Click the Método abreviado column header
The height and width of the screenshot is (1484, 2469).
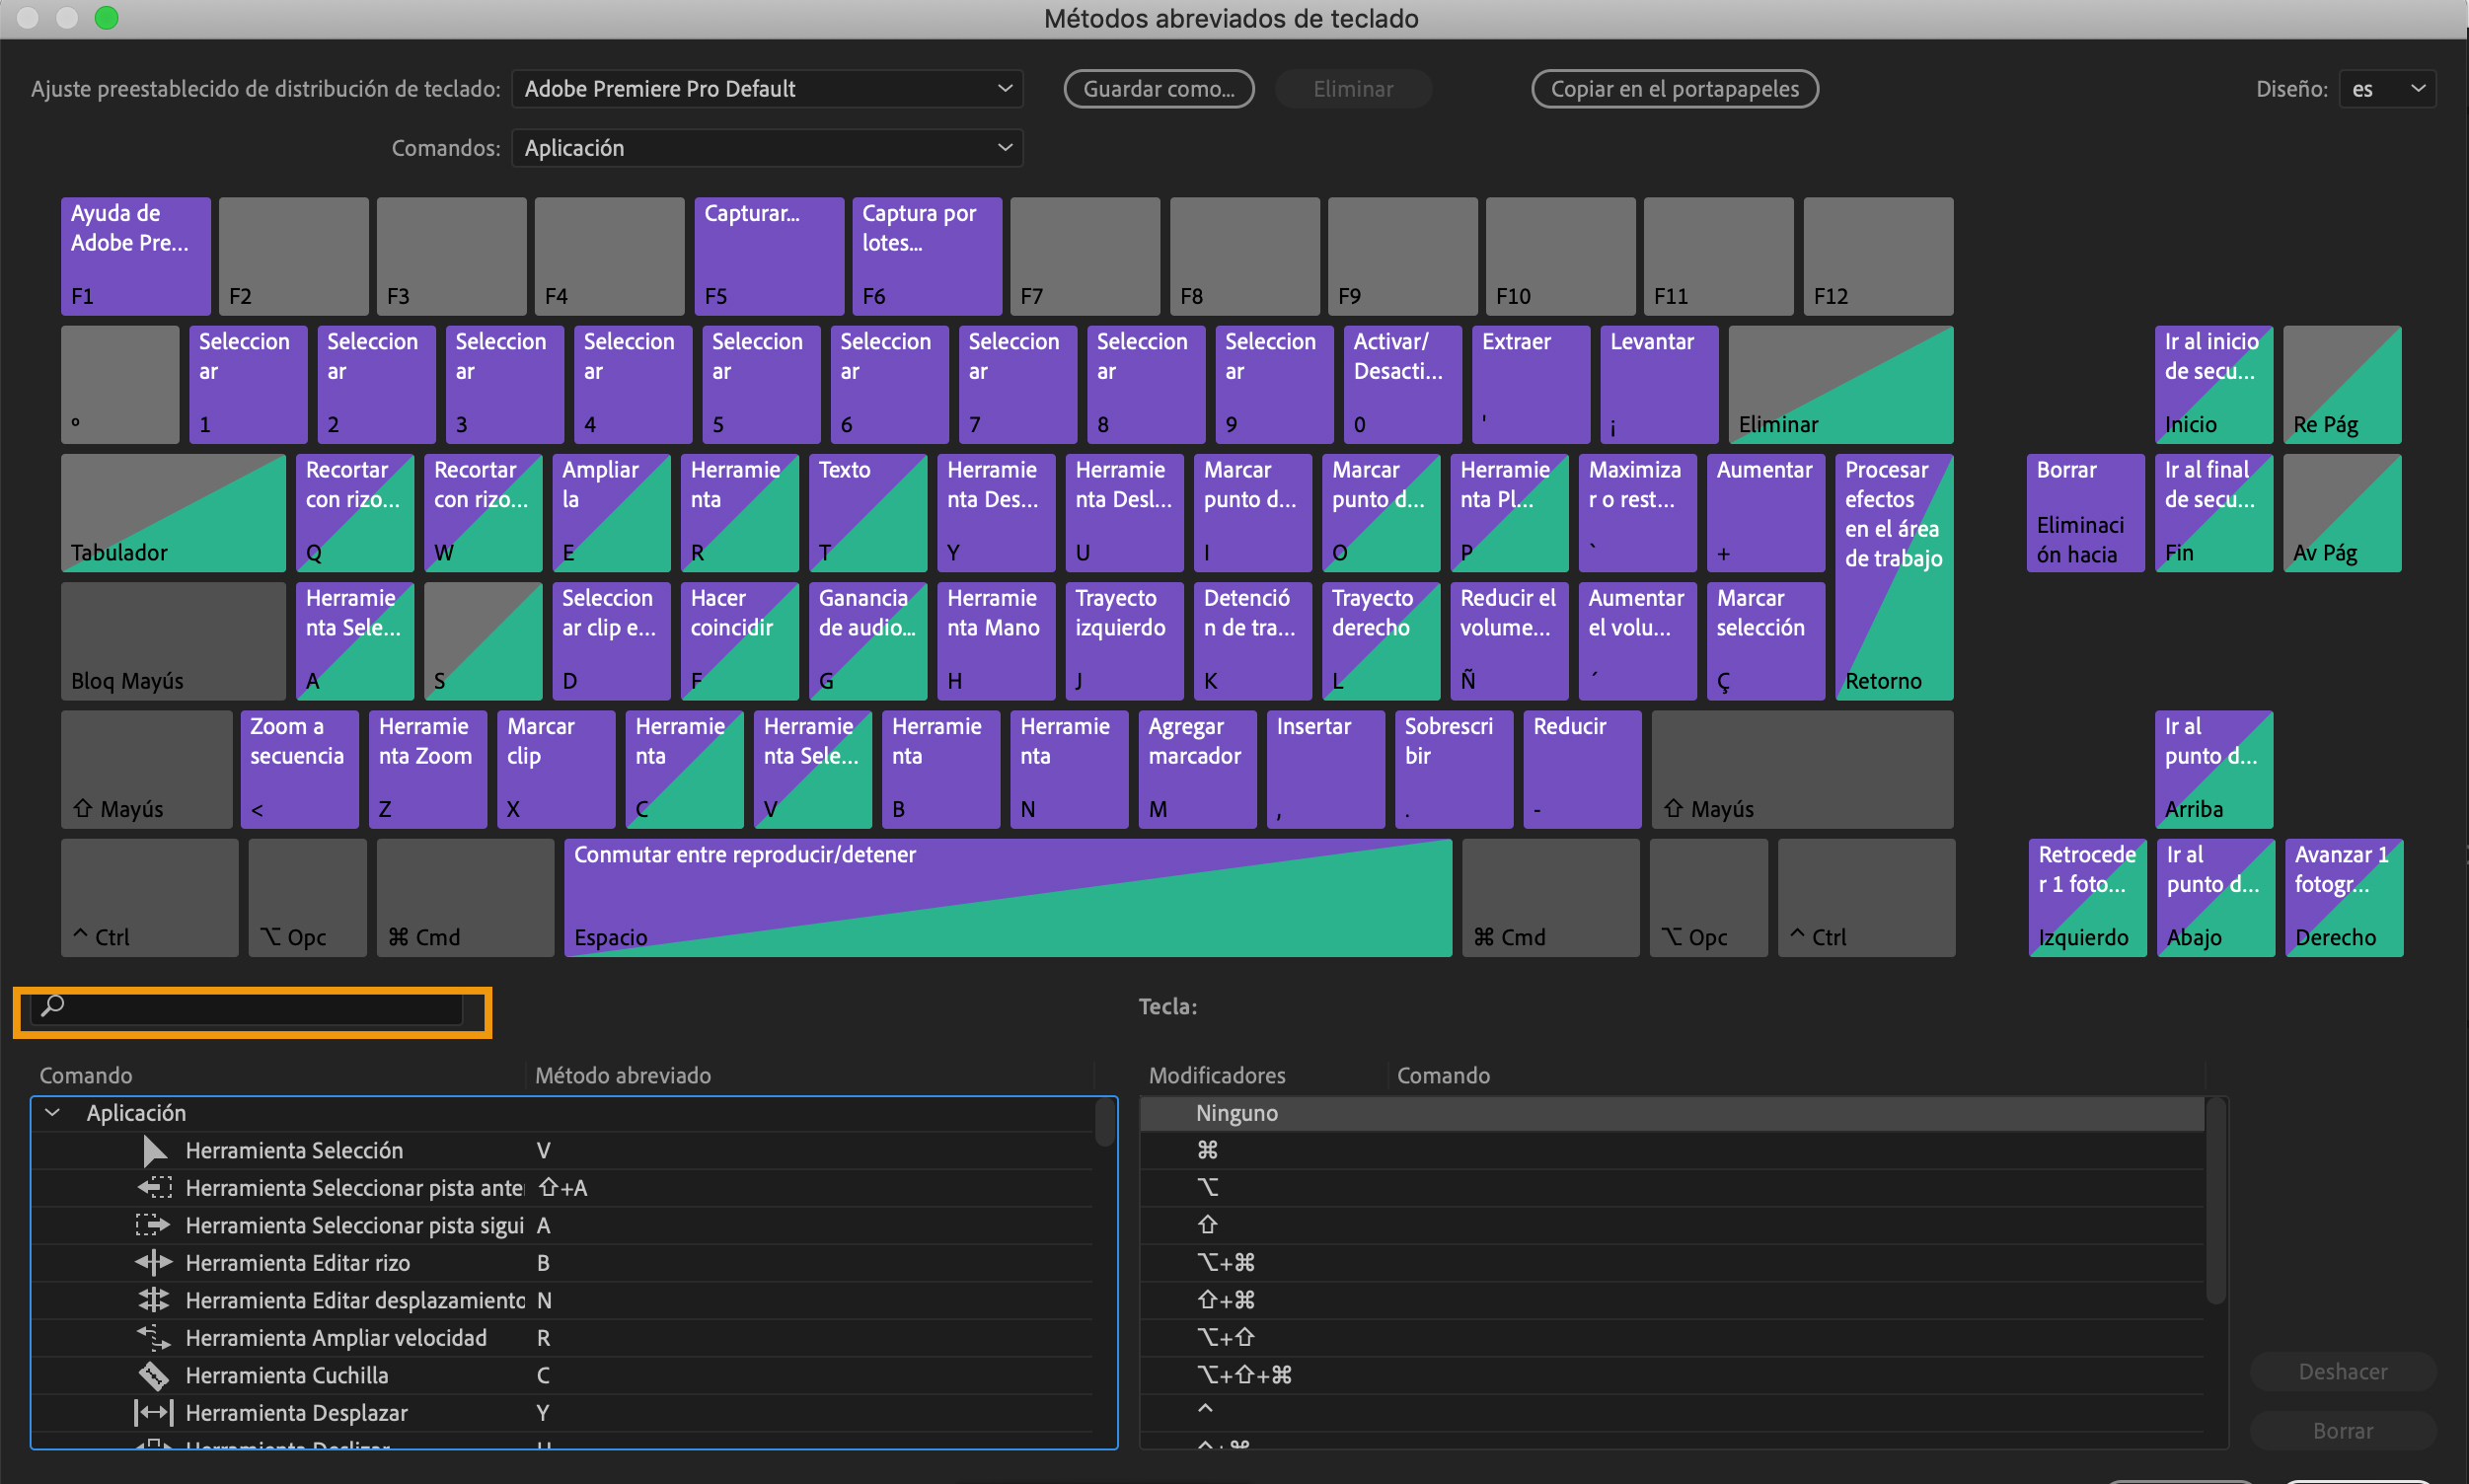[x=623, y=1076]
